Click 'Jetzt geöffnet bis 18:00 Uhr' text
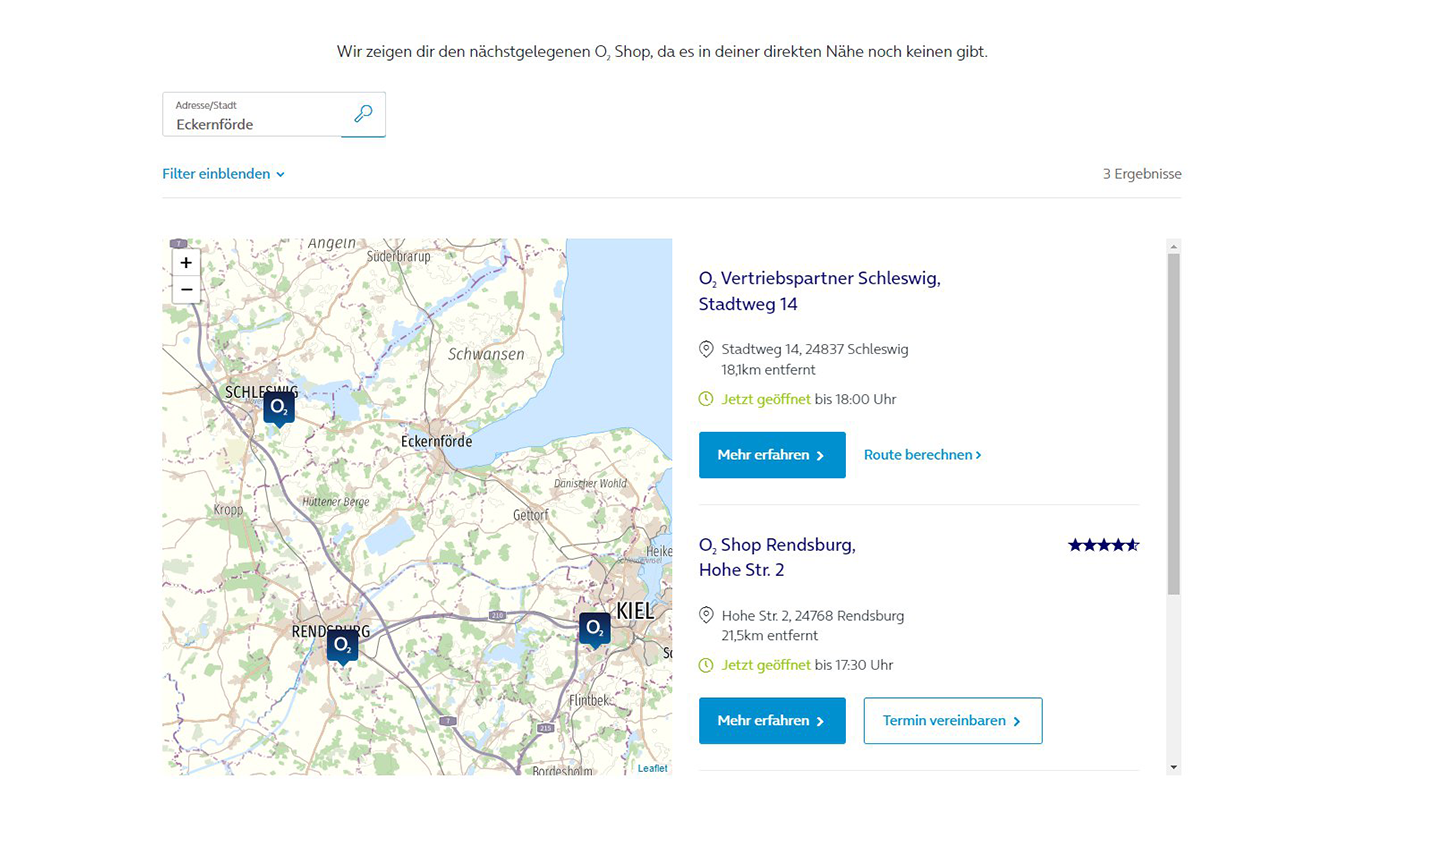The image size is (1440, 843). 809,399
